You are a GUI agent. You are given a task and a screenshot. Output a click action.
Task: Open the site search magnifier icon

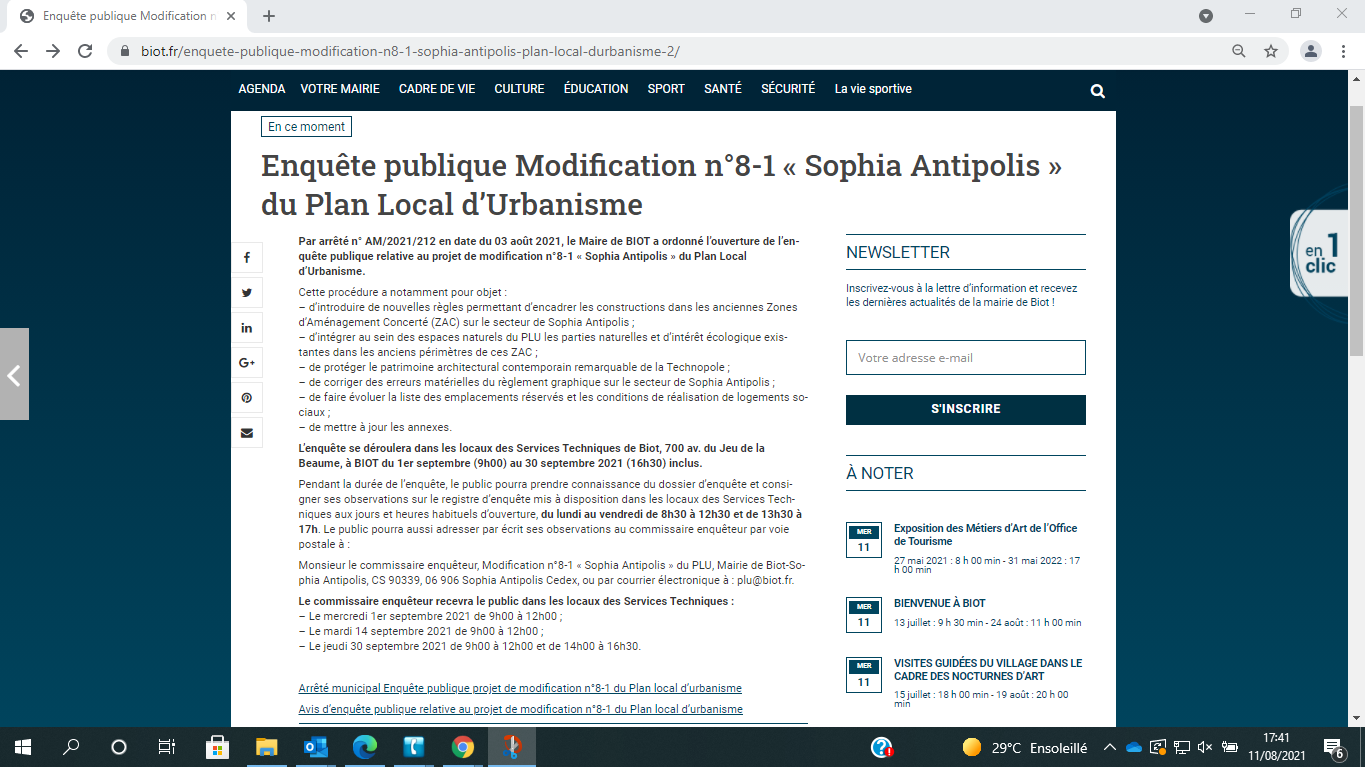[x=1097, y=91]
